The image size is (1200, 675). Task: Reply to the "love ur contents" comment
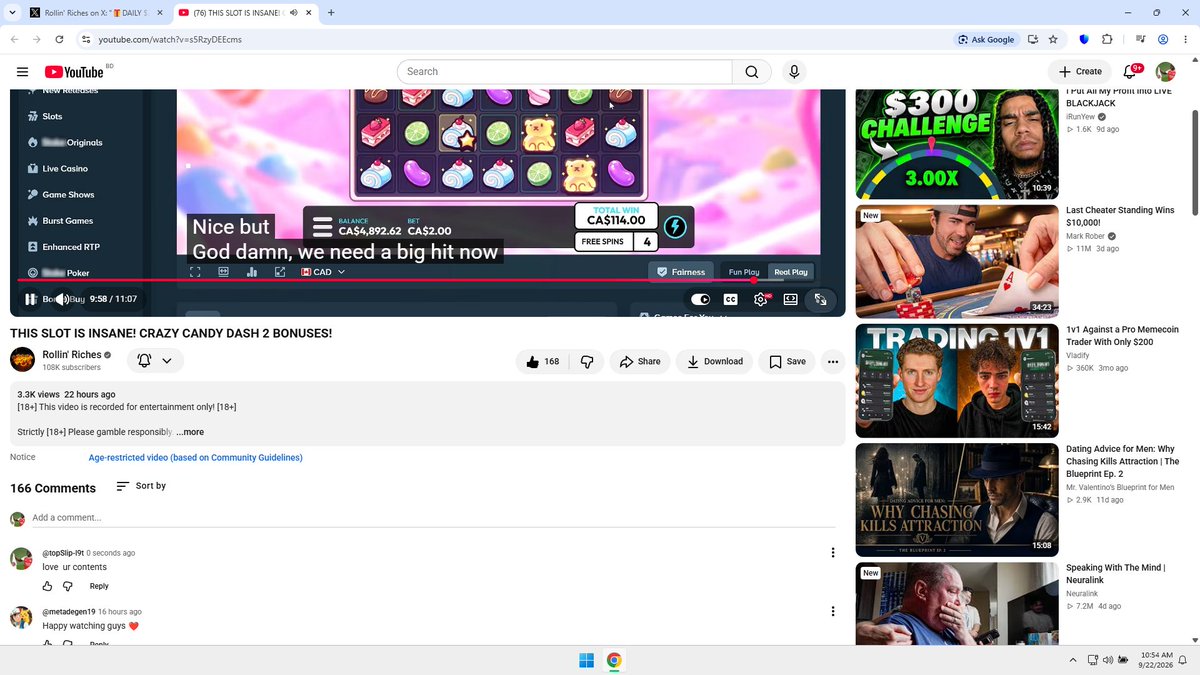coord(99,586)
